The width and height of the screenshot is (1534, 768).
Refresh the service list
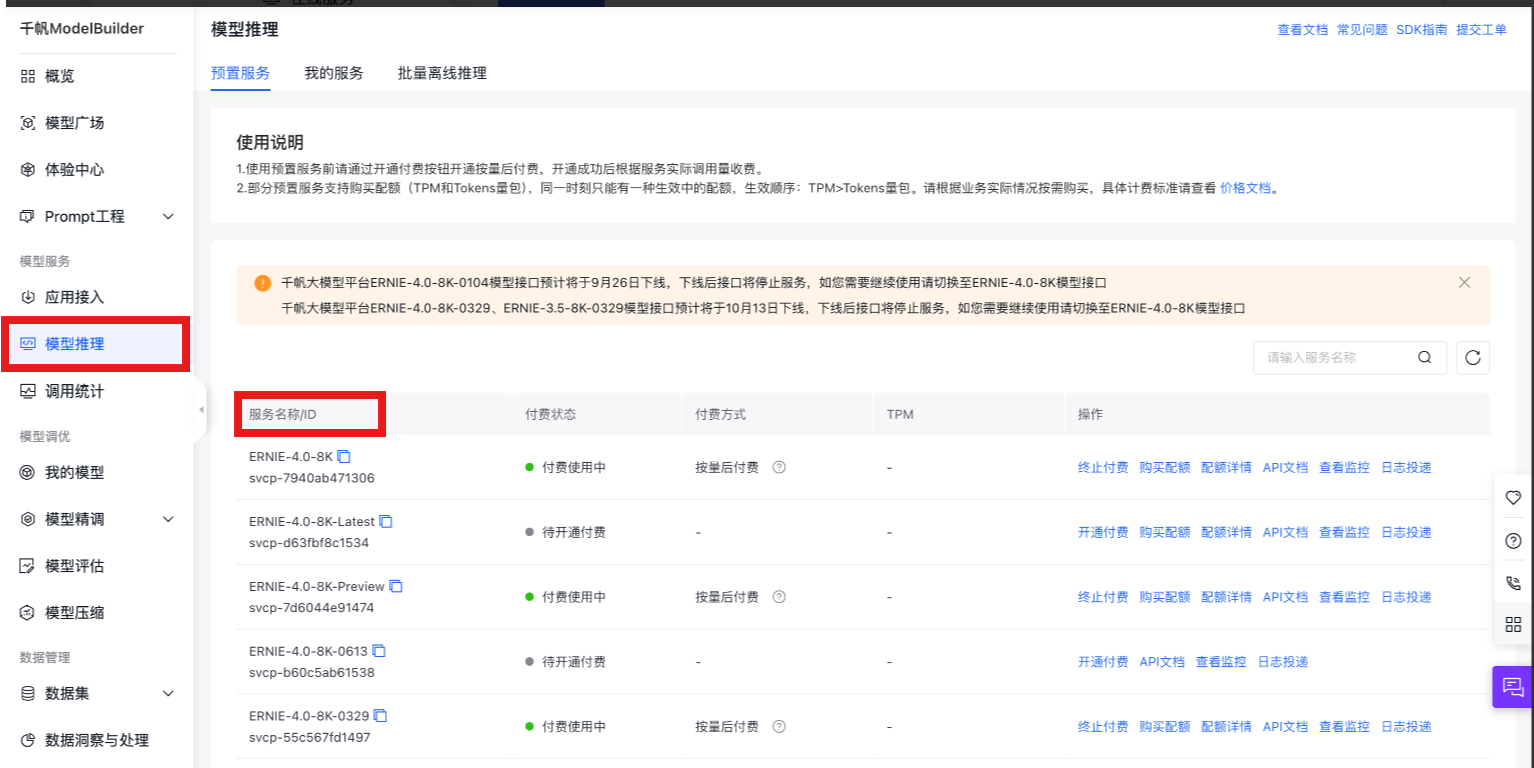coord(1473,358)
